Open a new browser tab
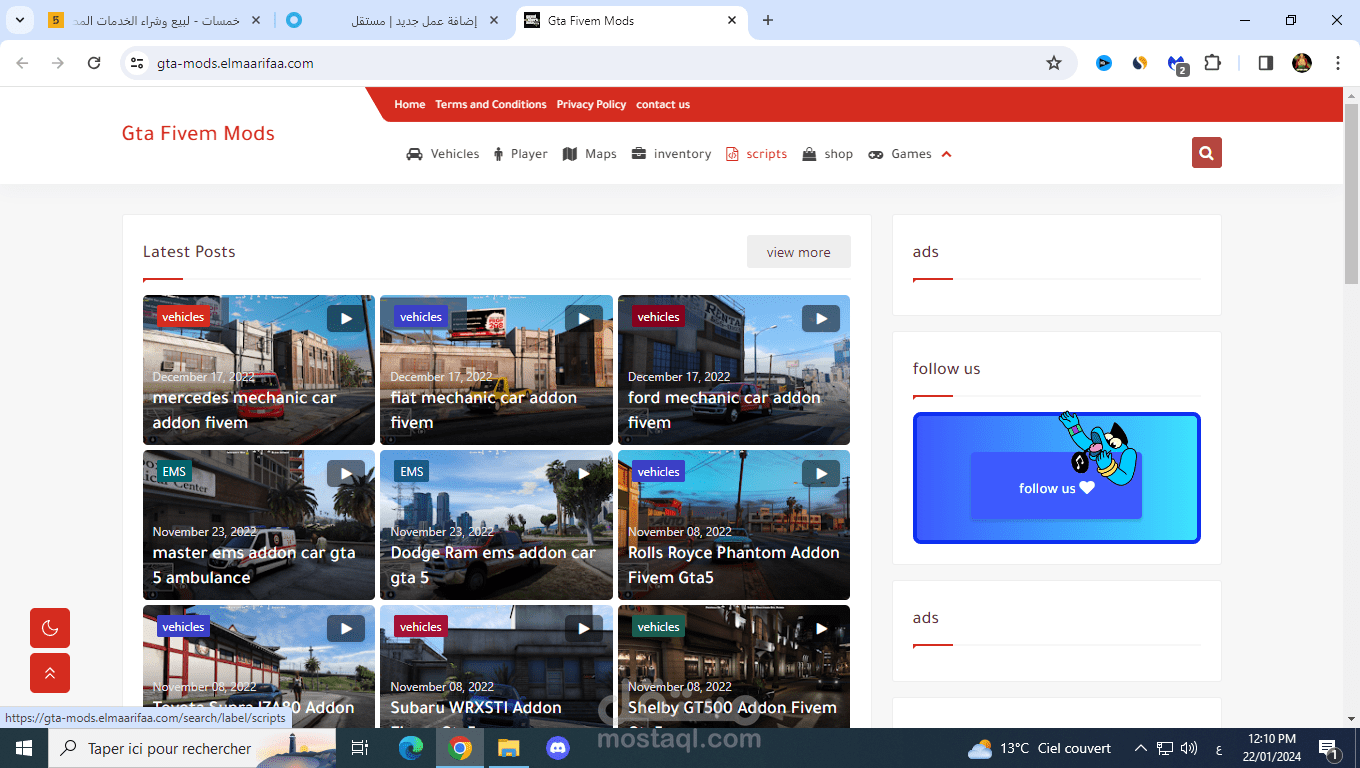Viewport: 1360px width, 768px height. [x=768, y=20]
